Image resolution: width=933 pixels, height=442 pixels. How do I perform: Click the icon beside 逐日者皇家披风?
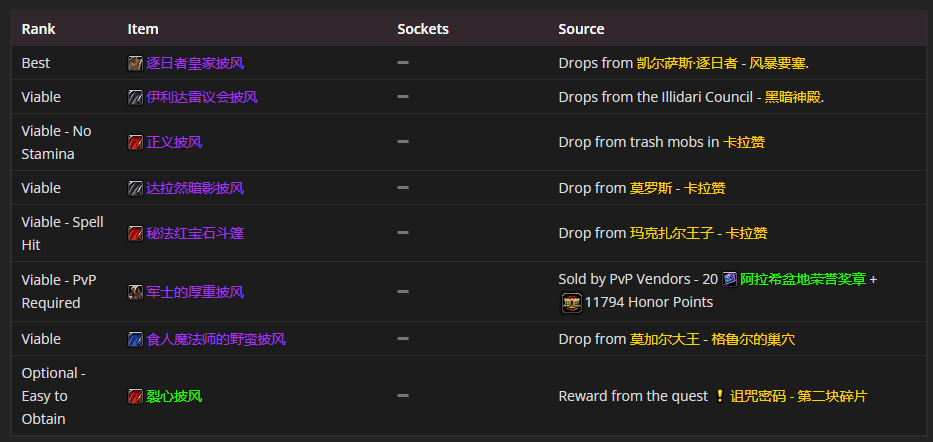tap(135, 63)
